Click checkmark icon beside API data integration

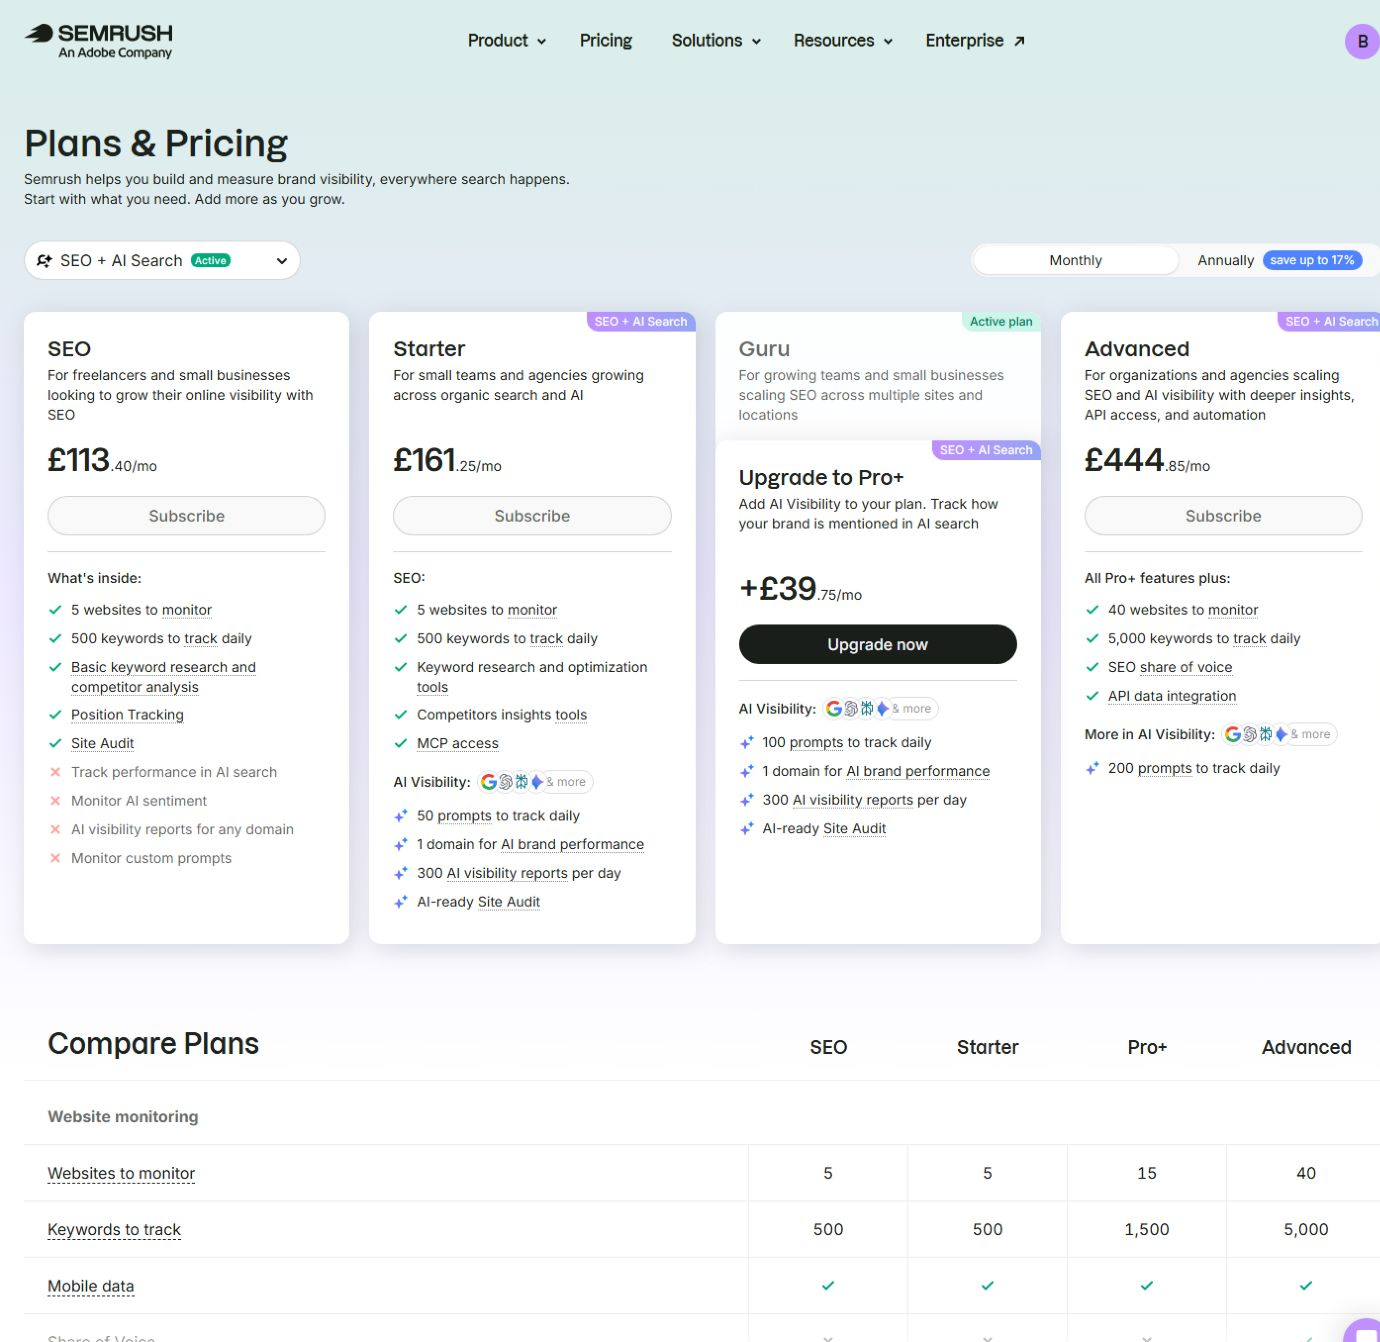coord(1092,696)
